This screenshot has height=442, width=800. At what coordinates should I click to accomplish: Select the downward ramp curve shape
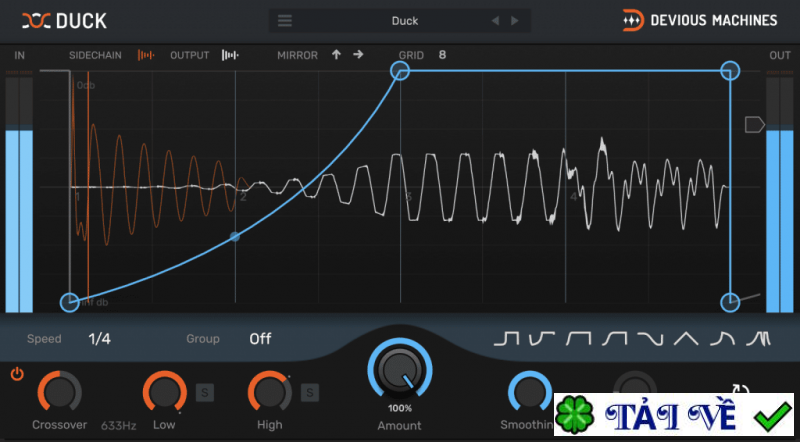click(651, 339)
